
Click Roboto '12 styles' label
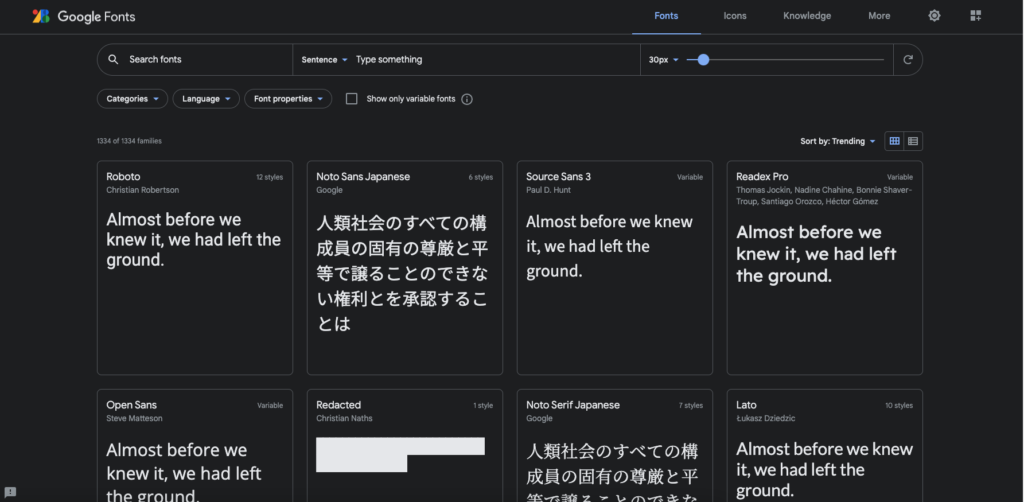(270, 177)
